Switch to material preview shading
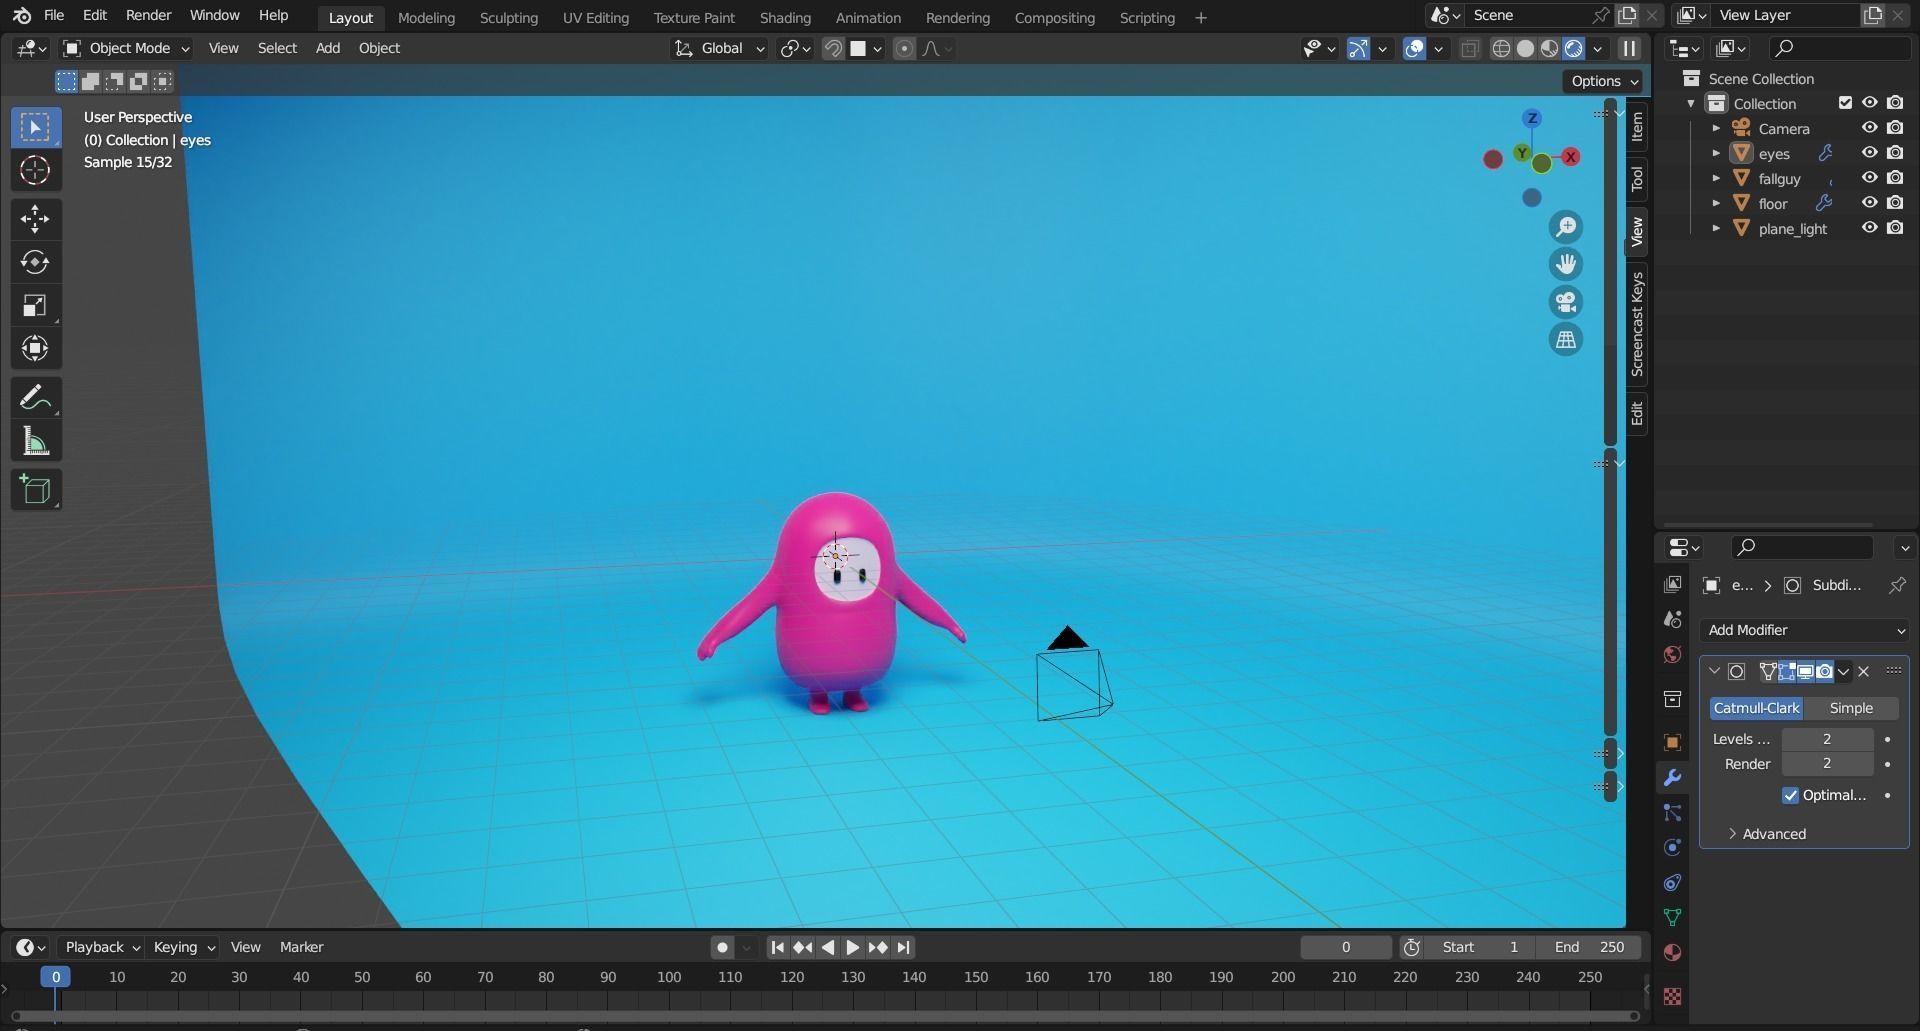The height and width of the screenshot is (1031, 1920). pos(1549,48)
